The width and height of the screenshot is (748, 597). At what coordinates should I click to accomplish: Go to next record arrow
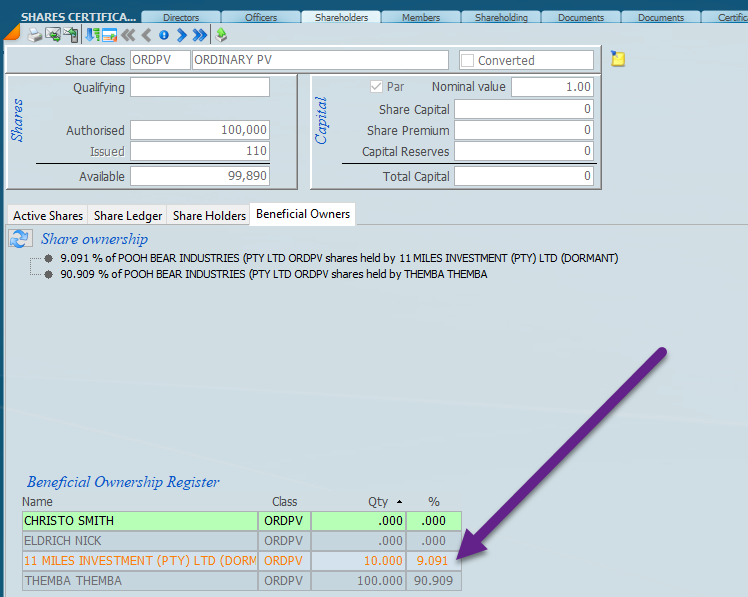[x=181, y=35]
